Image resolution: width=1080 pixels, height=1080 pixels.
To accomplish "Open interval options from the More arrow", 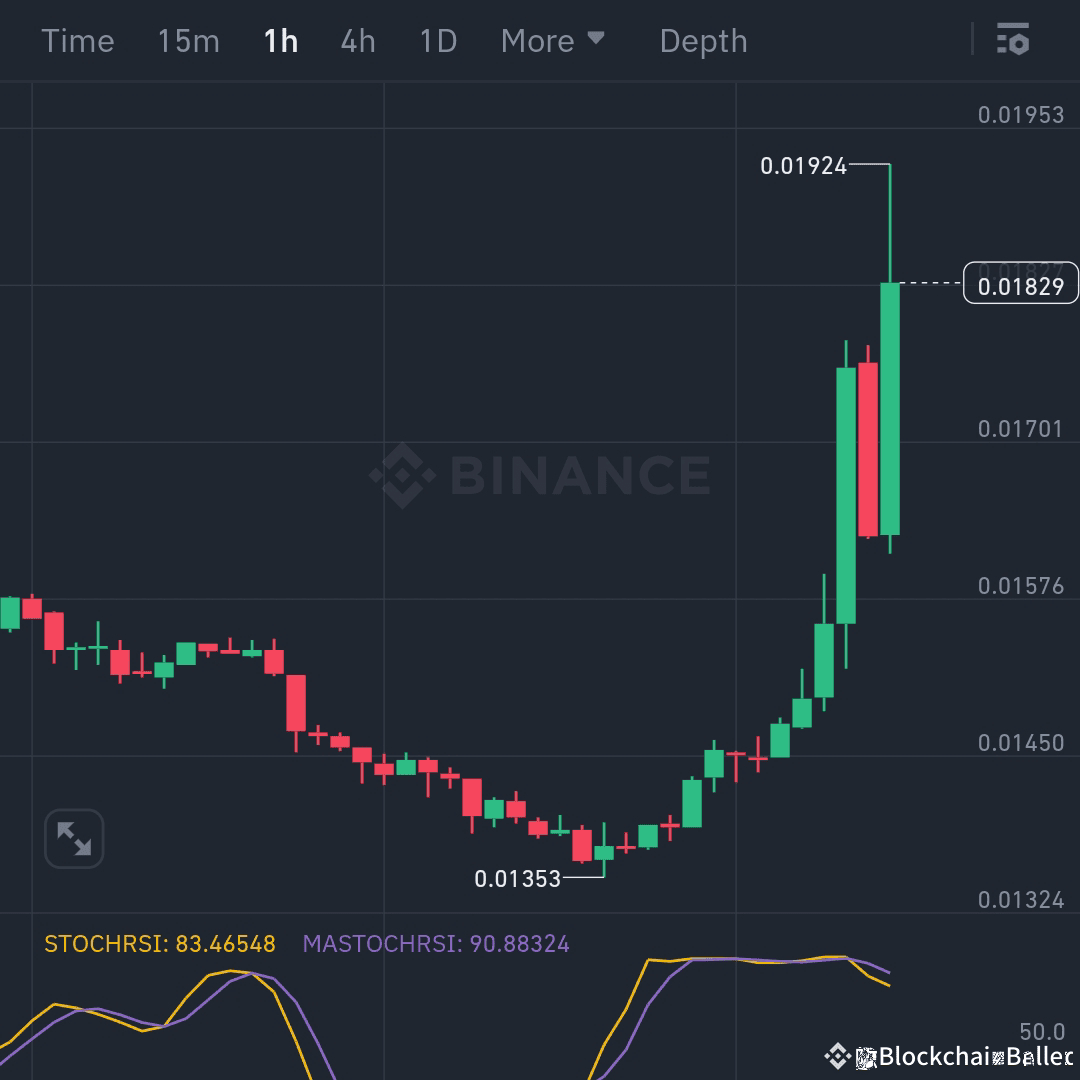I will pyautogui.click(x=598, y=40).
